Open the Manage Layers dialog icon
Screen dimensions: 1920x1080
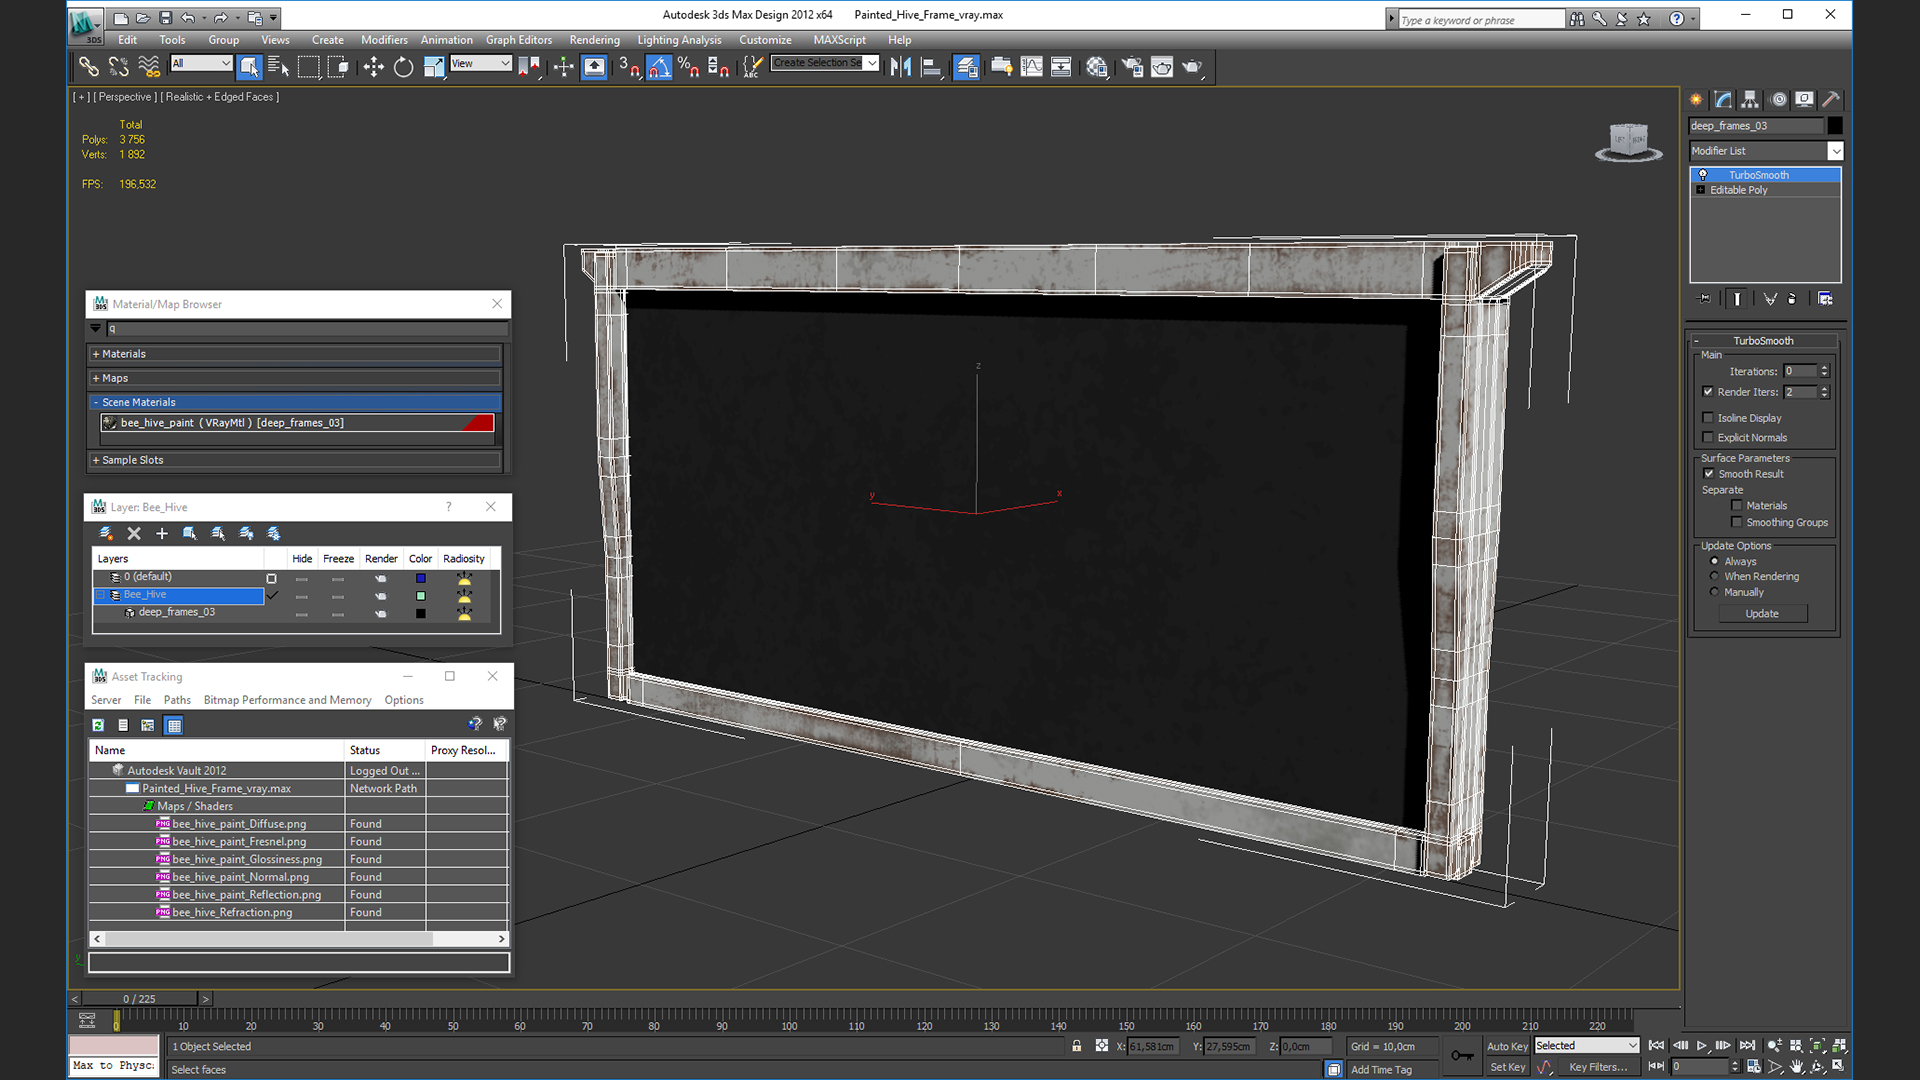point(966,67)
